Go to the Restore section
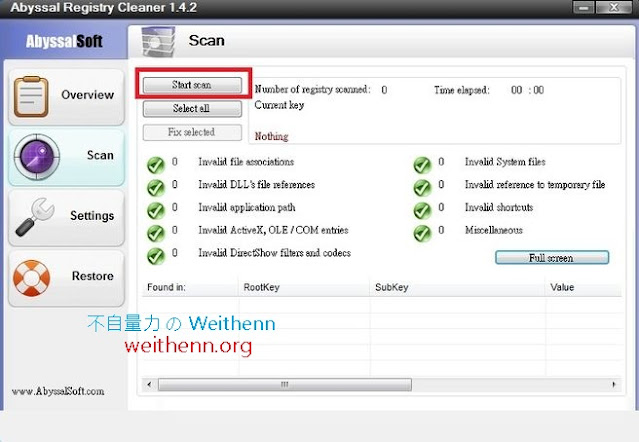Screen dimensions: 639x442 (66, 278)
